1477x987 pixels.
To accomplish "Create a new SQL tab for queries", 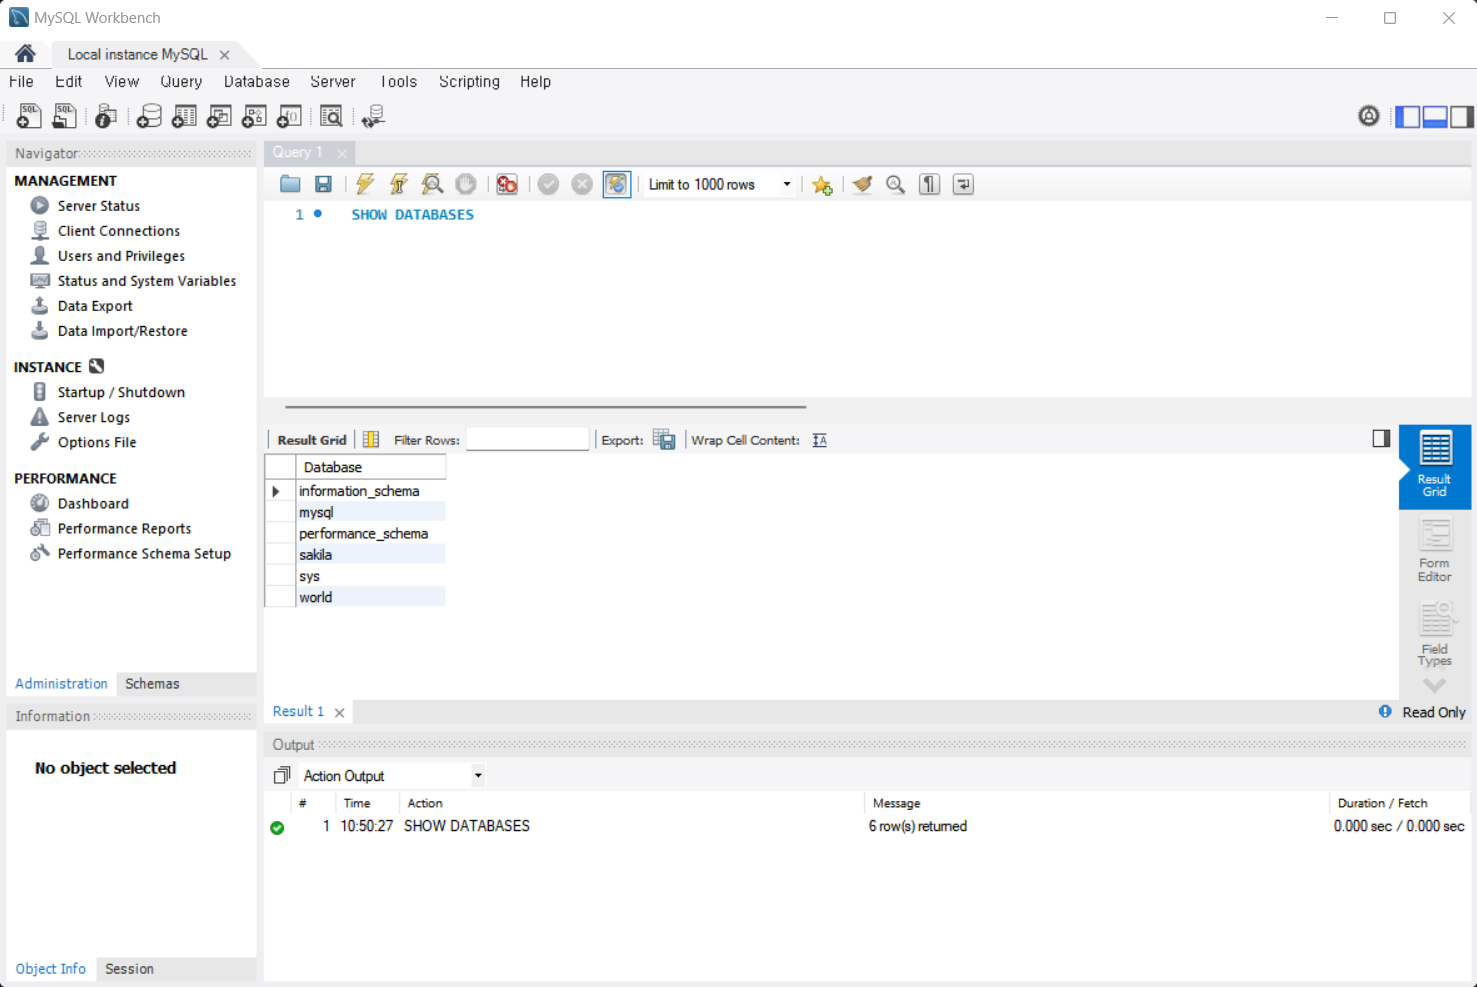I will (29, 116).
